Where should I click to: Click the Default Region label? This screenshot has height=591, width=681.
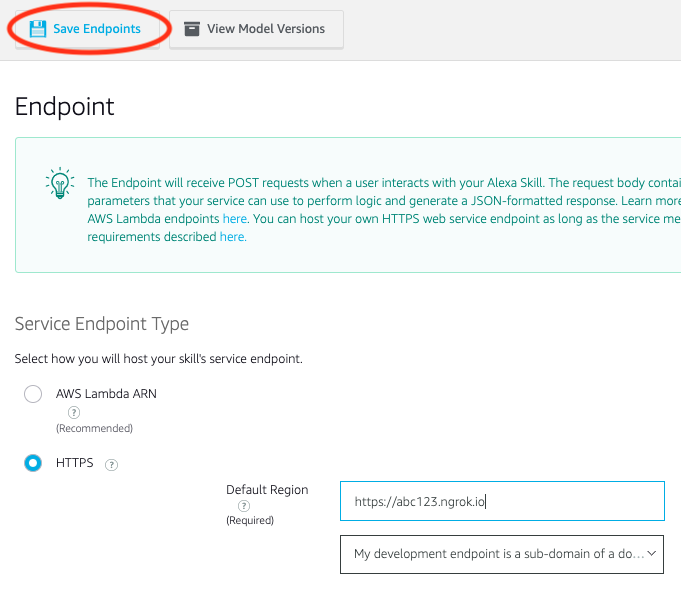pyautogui.click(x=267, y=490)
